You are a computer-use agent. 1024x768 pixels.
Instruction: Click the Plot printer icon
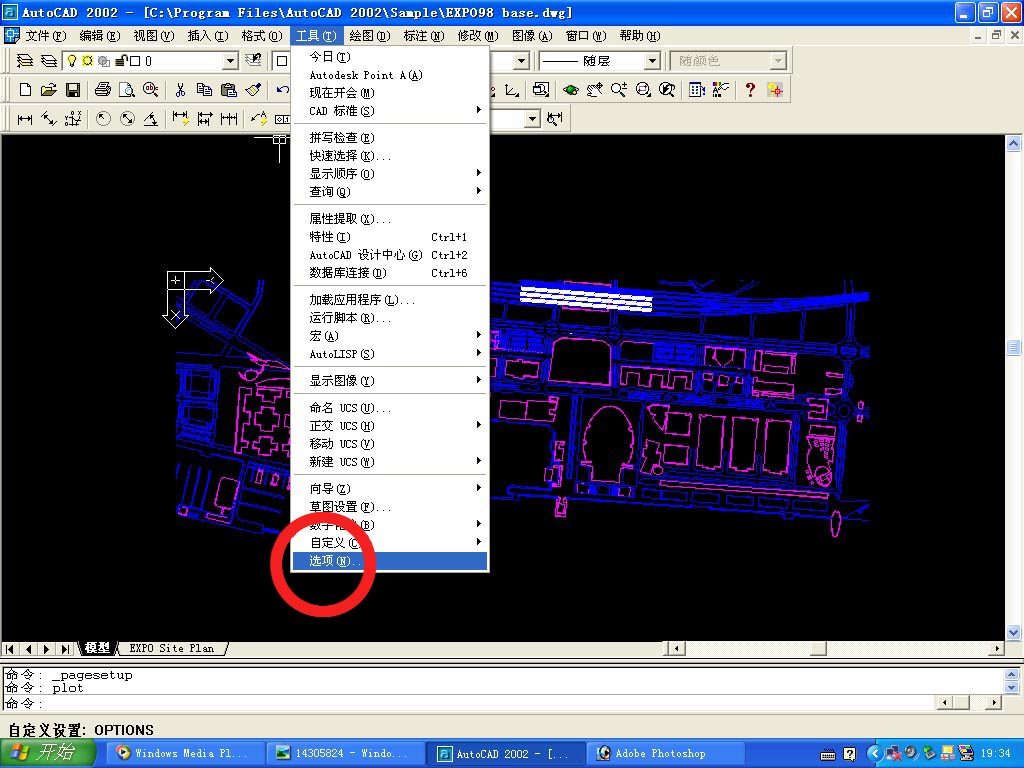pos(103,90)
